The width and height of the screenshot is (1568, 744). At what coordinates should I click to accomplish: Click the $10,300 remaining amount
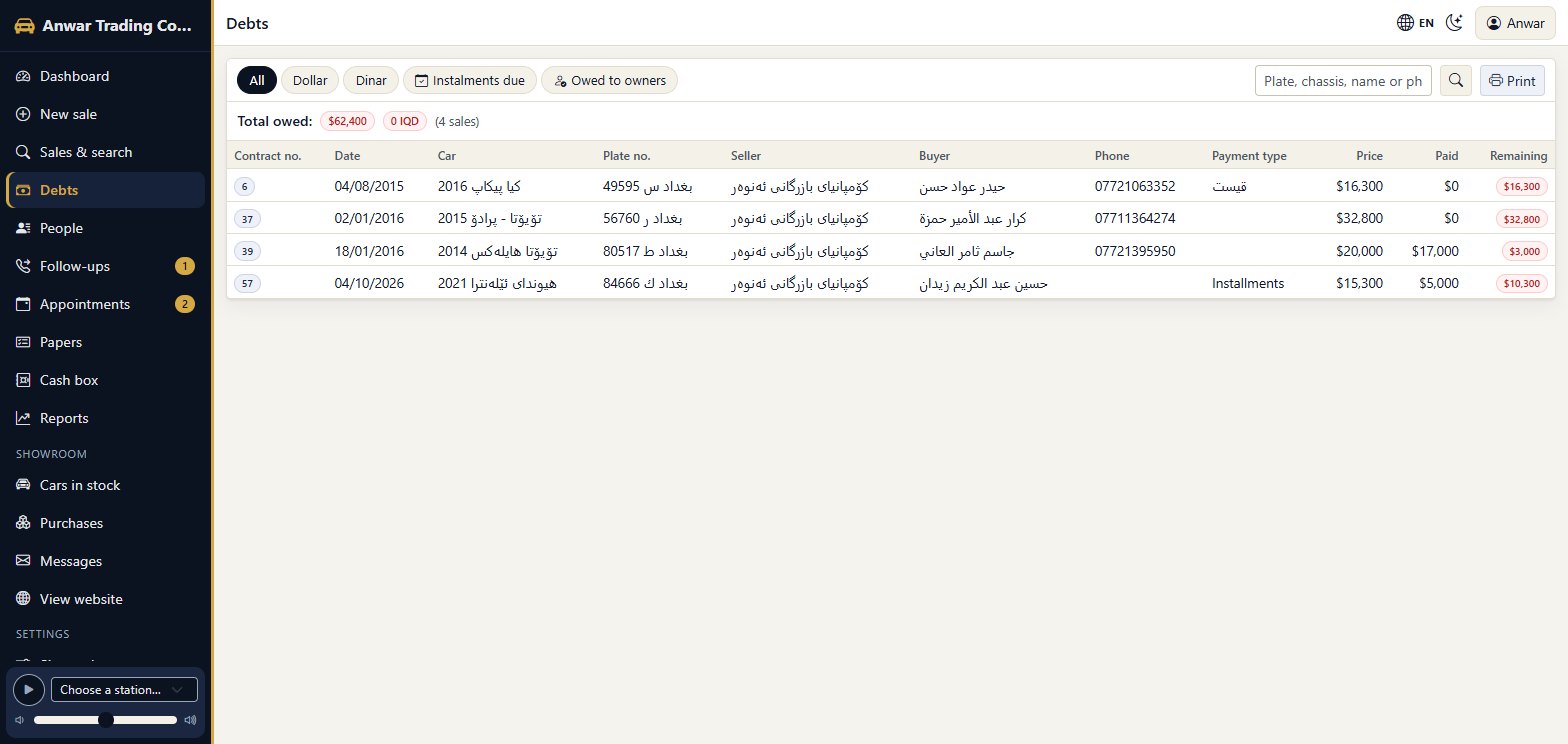pos(1522,284)
